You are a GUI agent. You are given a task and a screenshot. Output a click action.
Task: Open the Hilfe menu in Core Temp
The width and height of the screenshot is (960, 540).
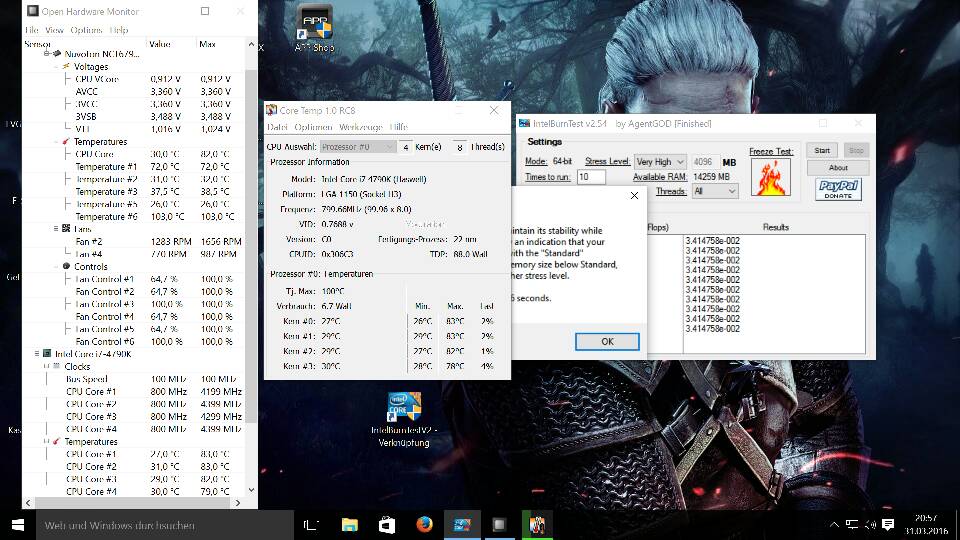(399, 127)
